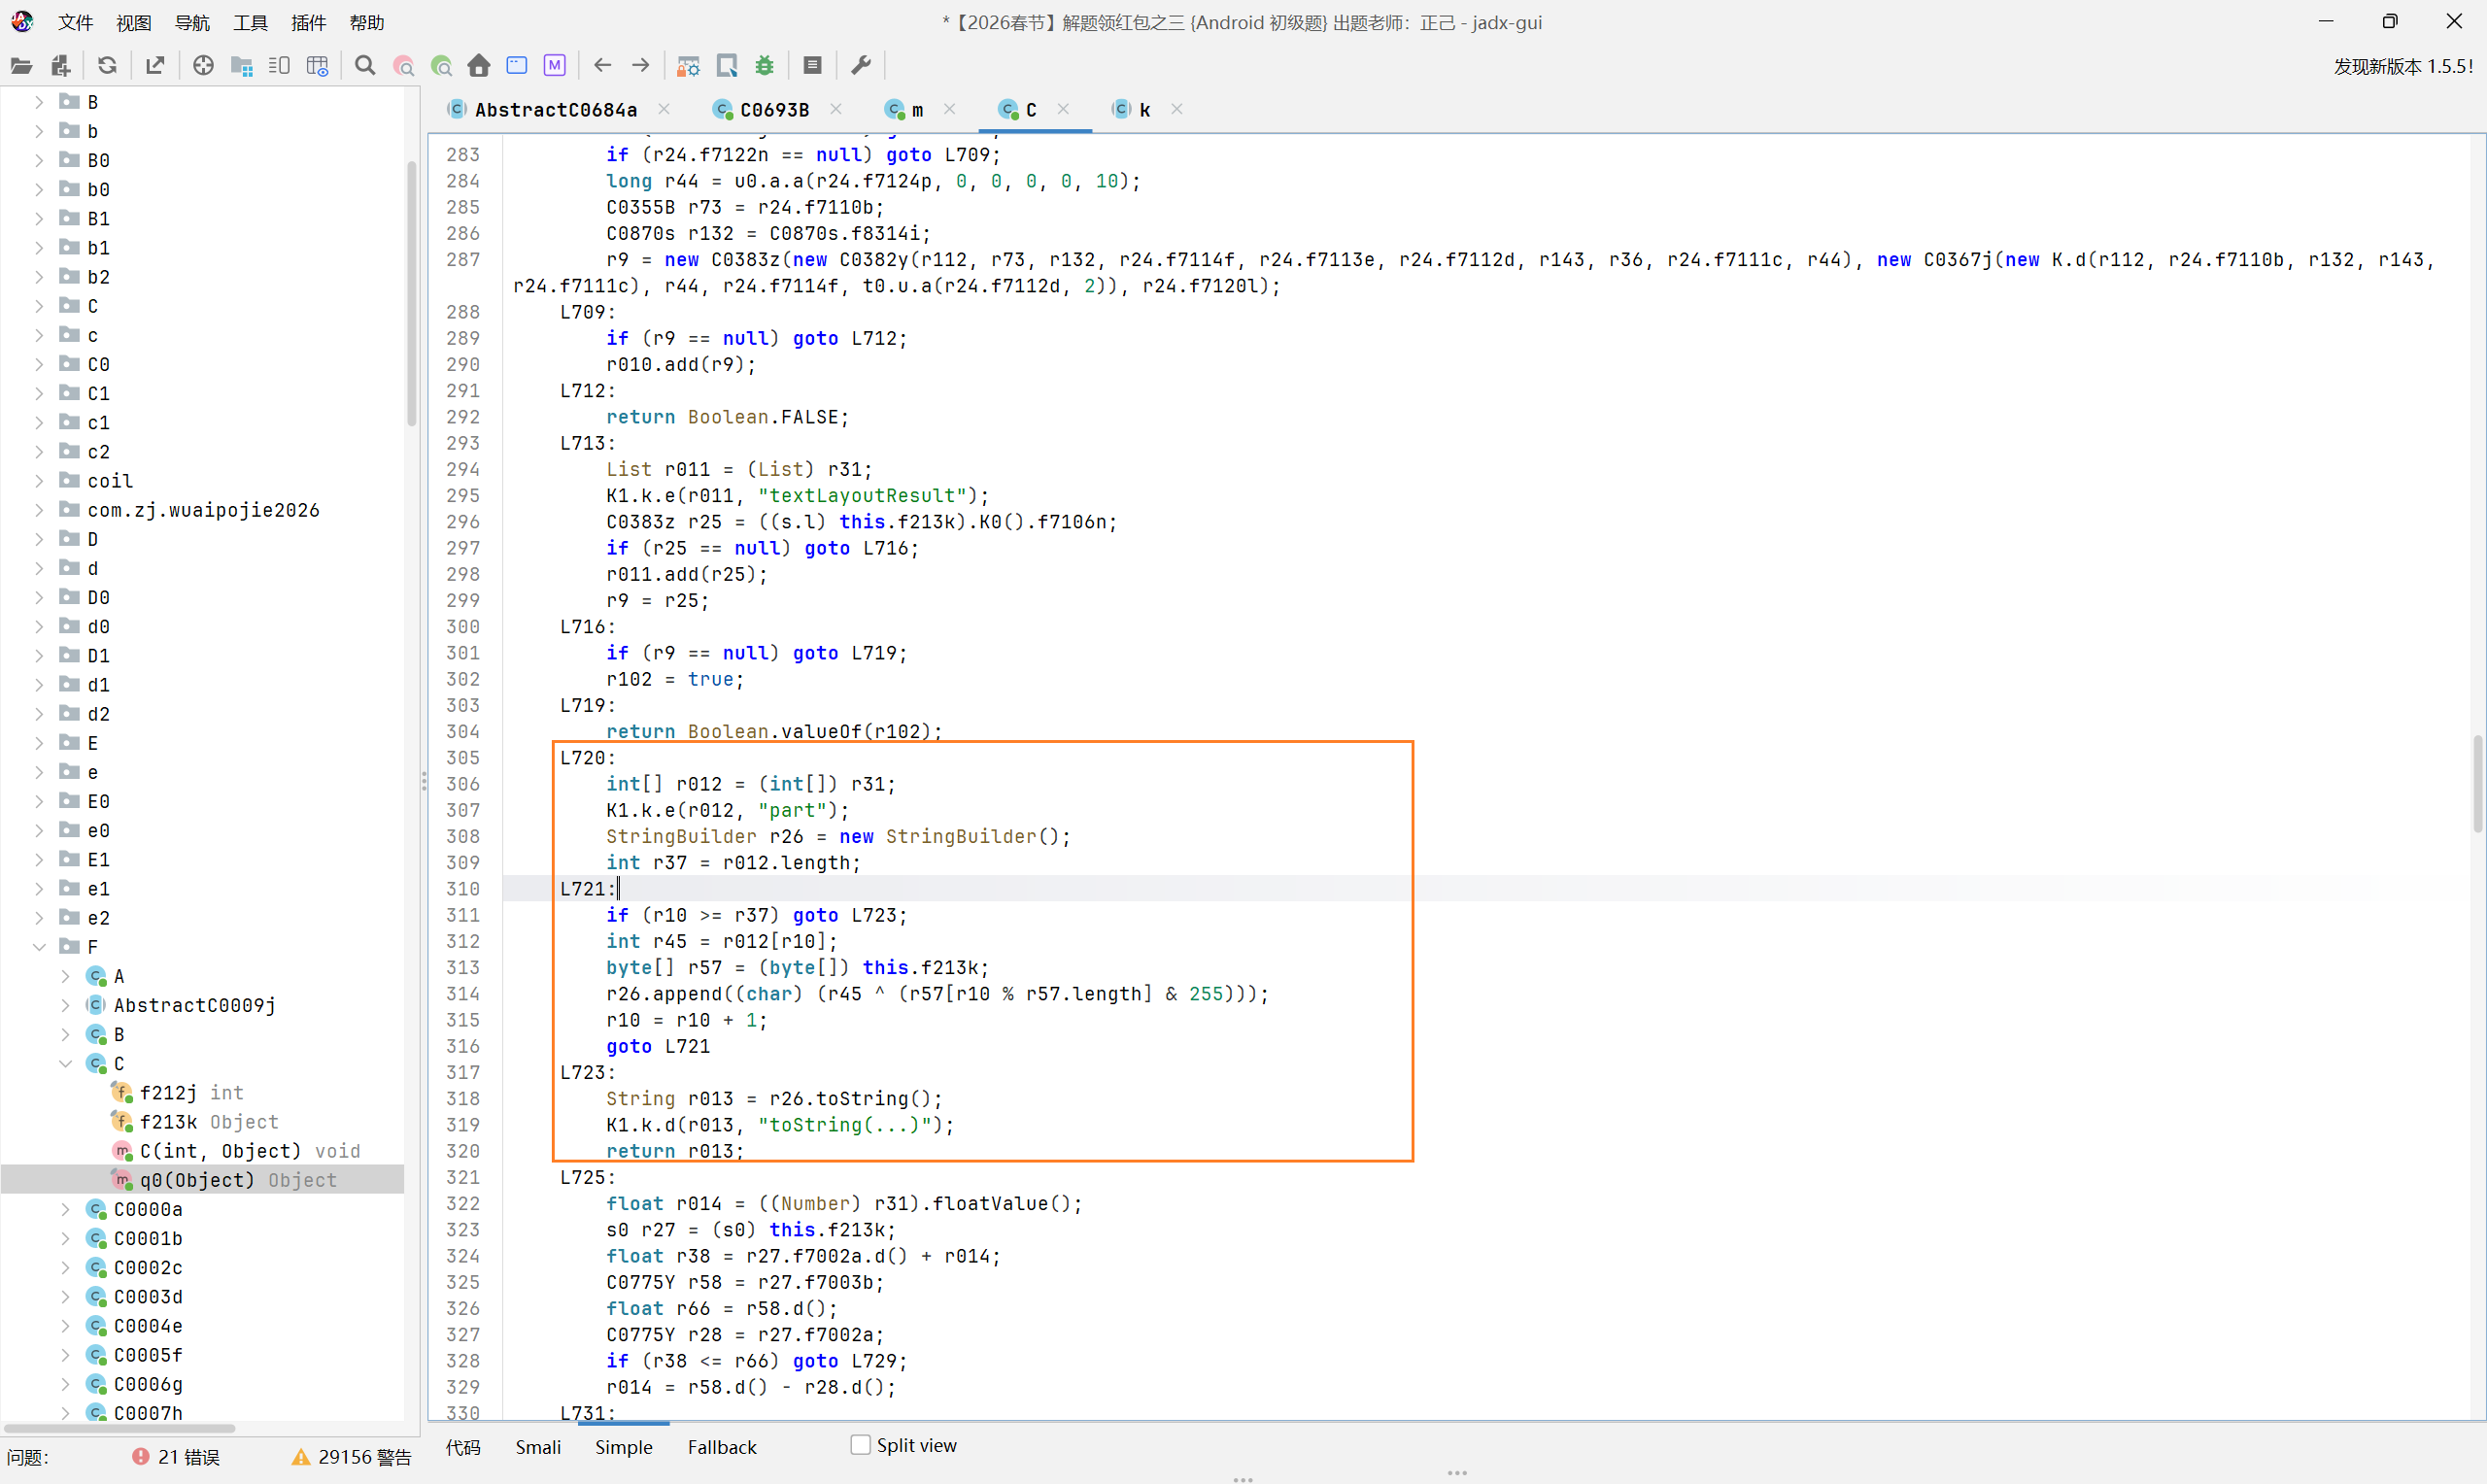Switch to the C0693B tab
Viewport: 2487px width, 1484px height.
click(x=773, y=110)
